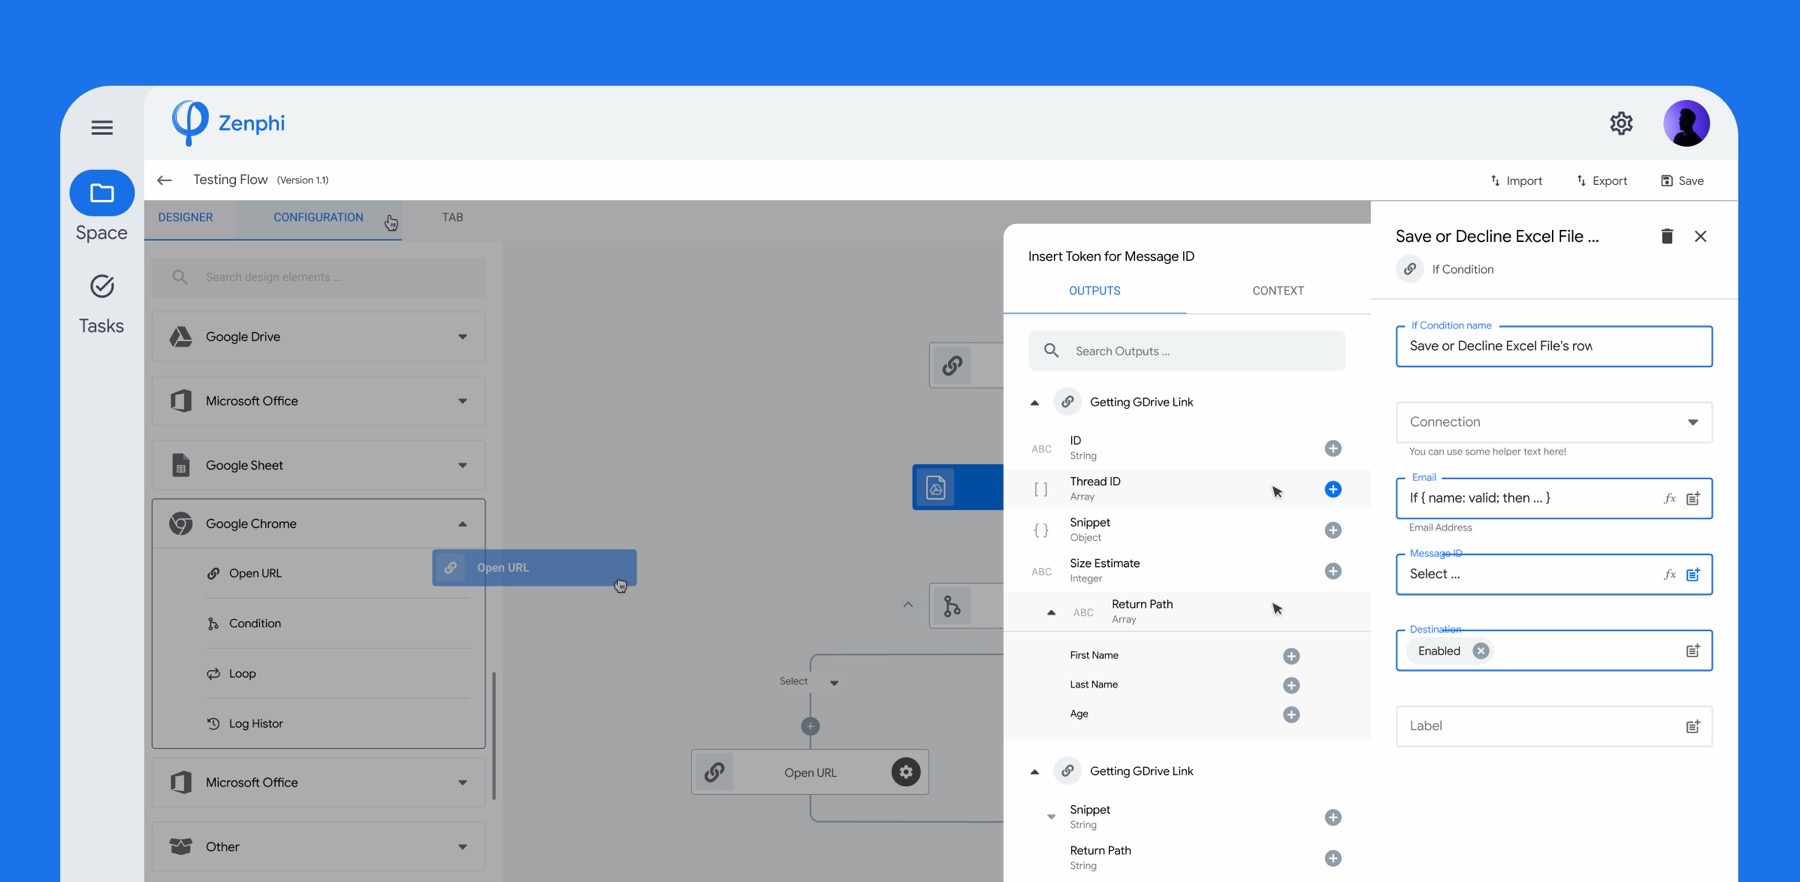The height and width of the screenshot is (882, 1800).
Task: Click the Search design elements field
Action: pos(319,277)
